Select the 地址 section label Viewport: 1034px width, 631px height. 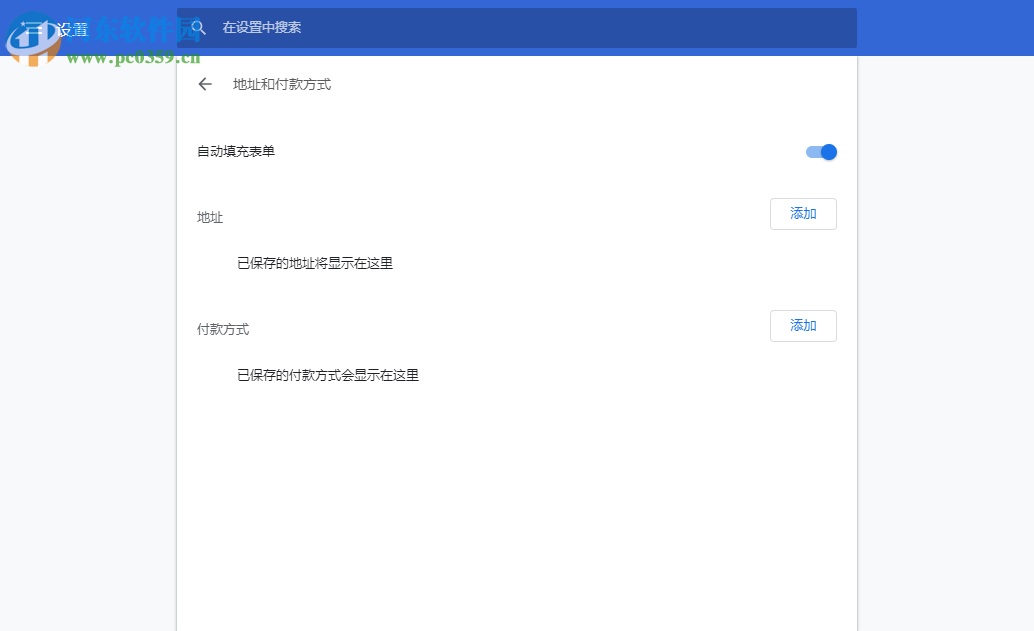209,217
